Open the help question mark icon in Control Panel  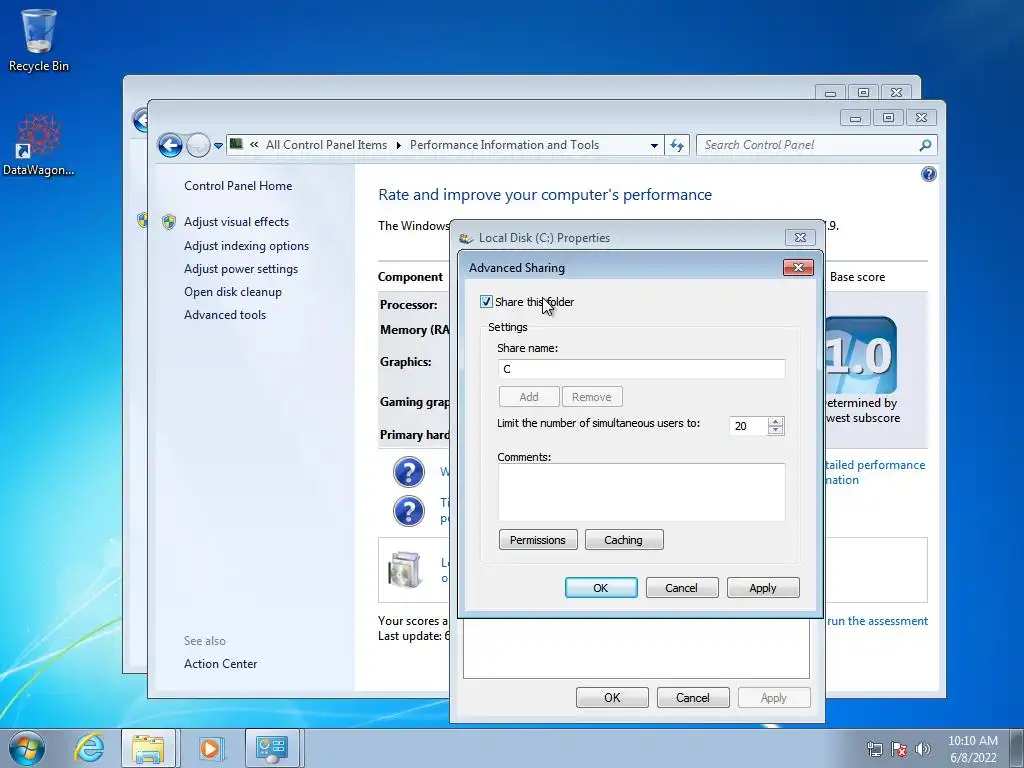(x=928, y=174)
